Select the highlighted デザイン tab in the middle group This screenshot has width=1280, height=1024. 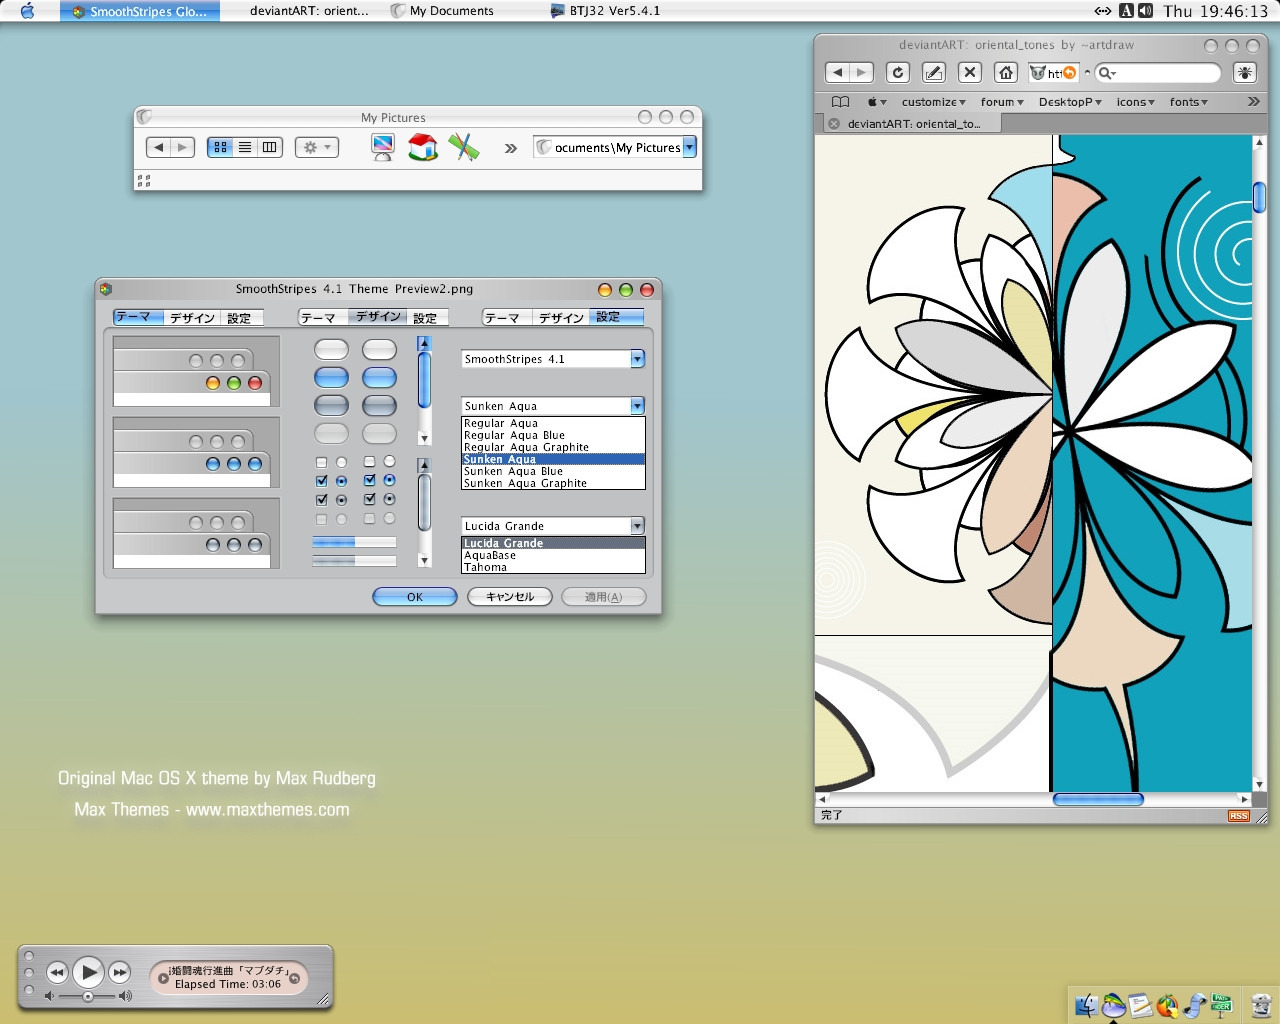coord(378,317)
